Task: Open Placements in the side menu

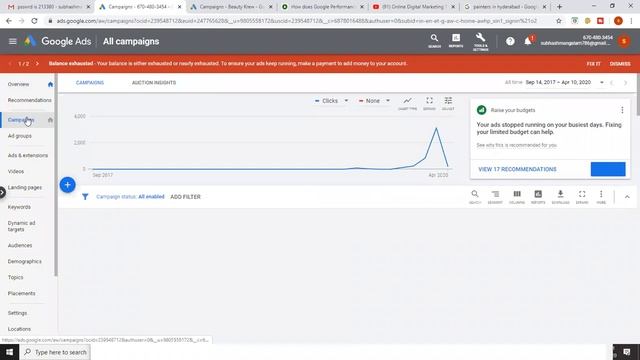Action: (21, 293)
